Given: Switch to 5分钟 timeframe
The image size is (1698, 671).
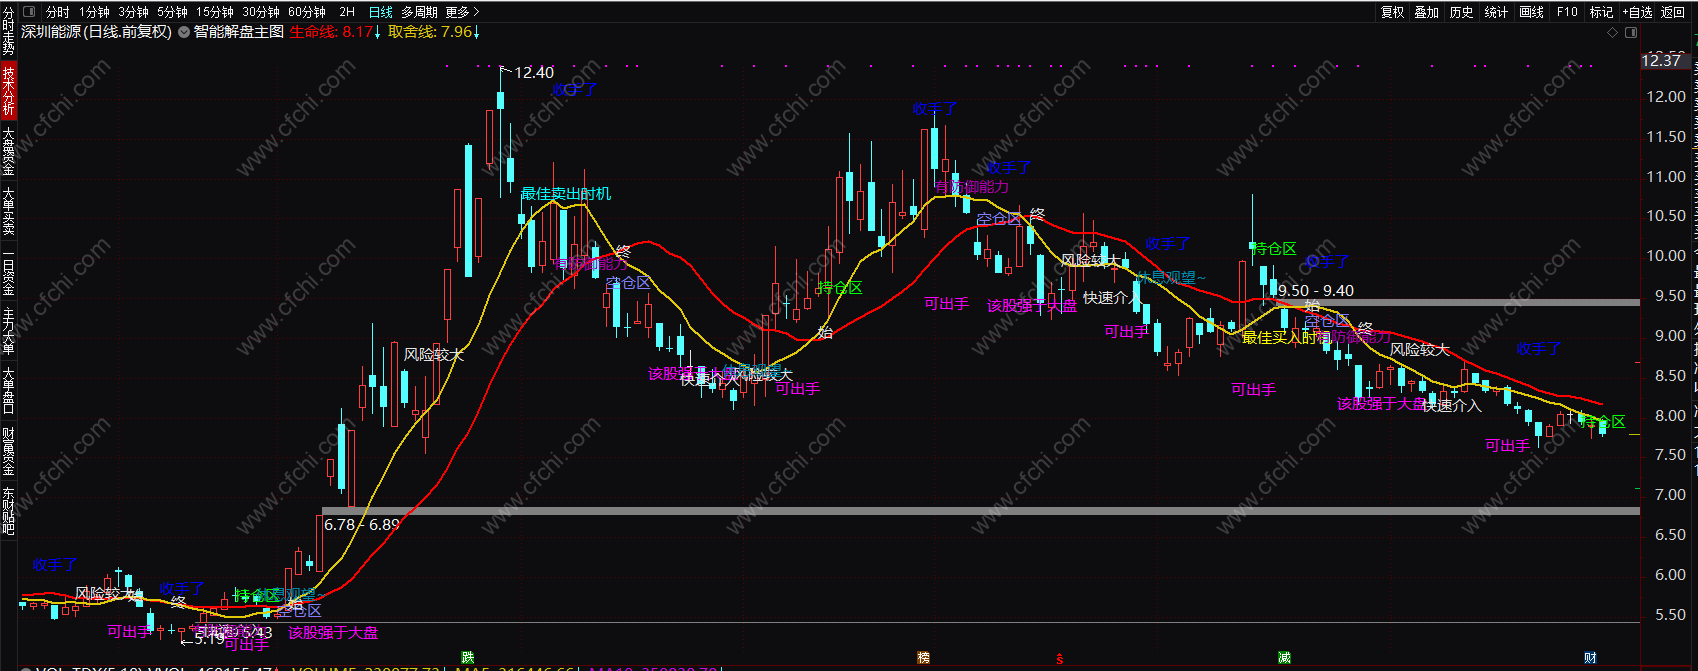Looking at the screenshot, I should point(172,12).
